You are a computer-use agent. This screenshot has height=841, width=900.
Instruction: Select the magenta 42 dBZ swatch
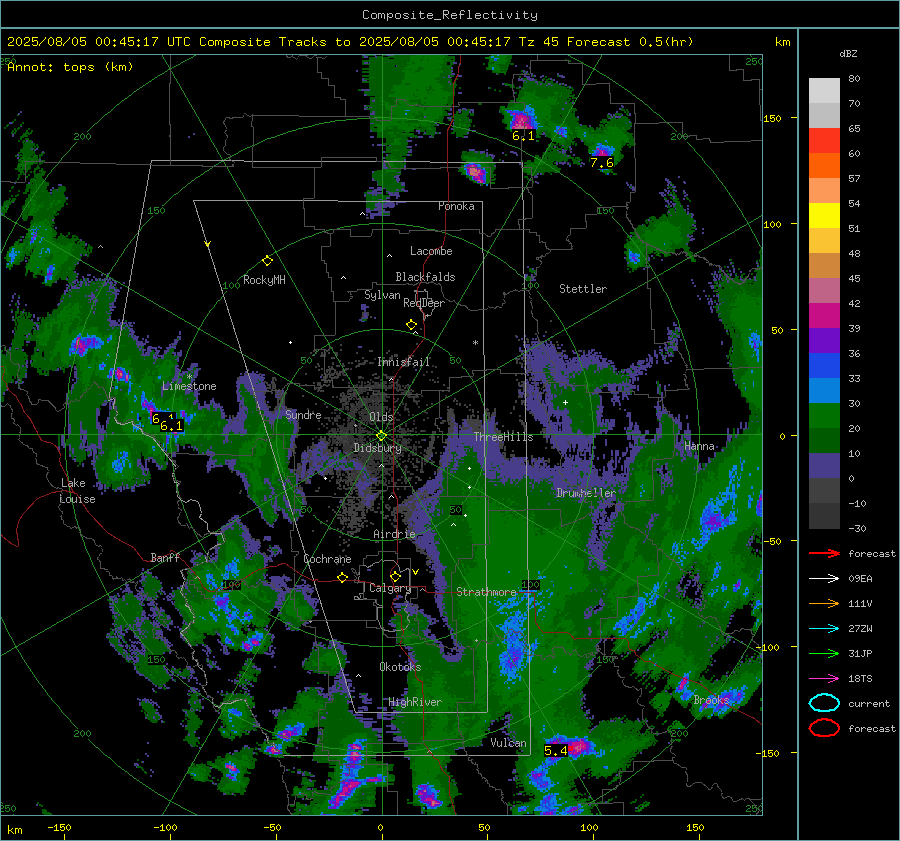click(824, 316)
